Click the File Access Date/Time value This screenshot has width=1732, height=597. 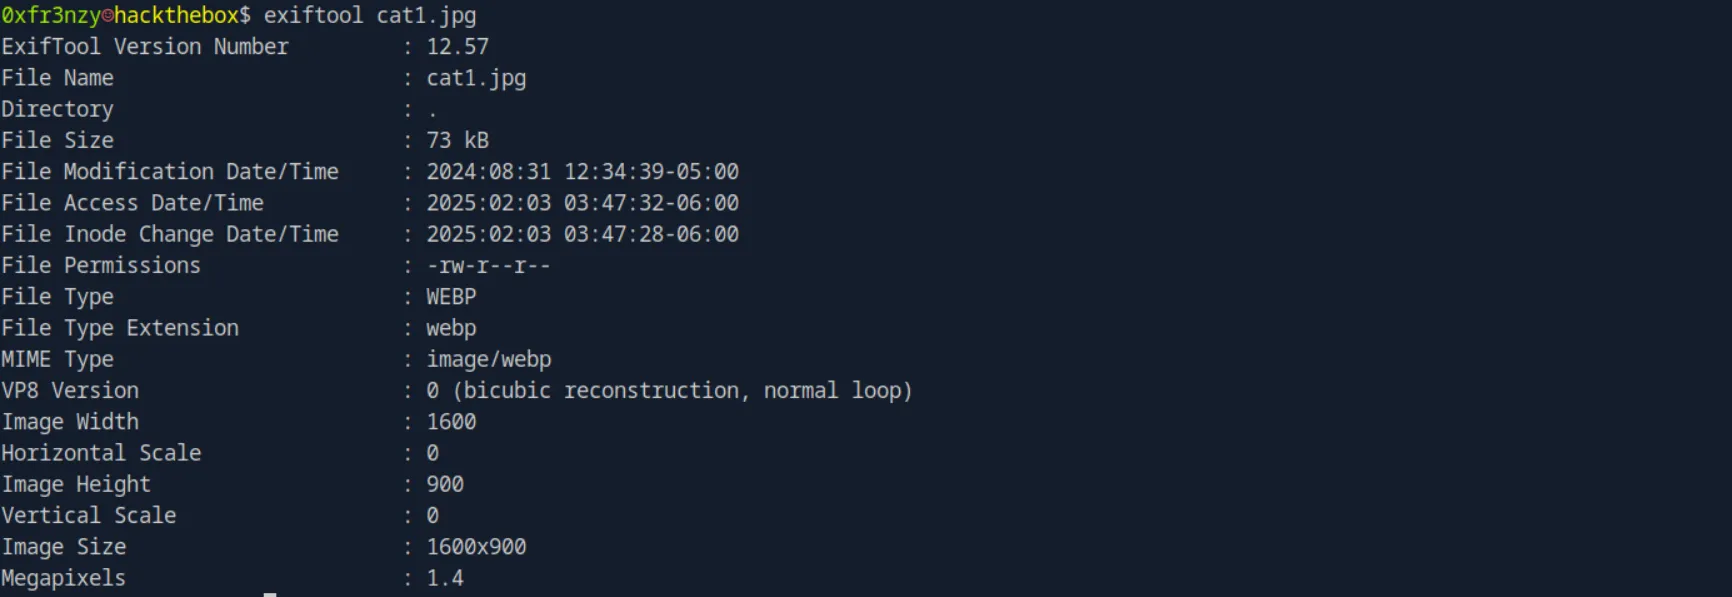coord(583,203)
